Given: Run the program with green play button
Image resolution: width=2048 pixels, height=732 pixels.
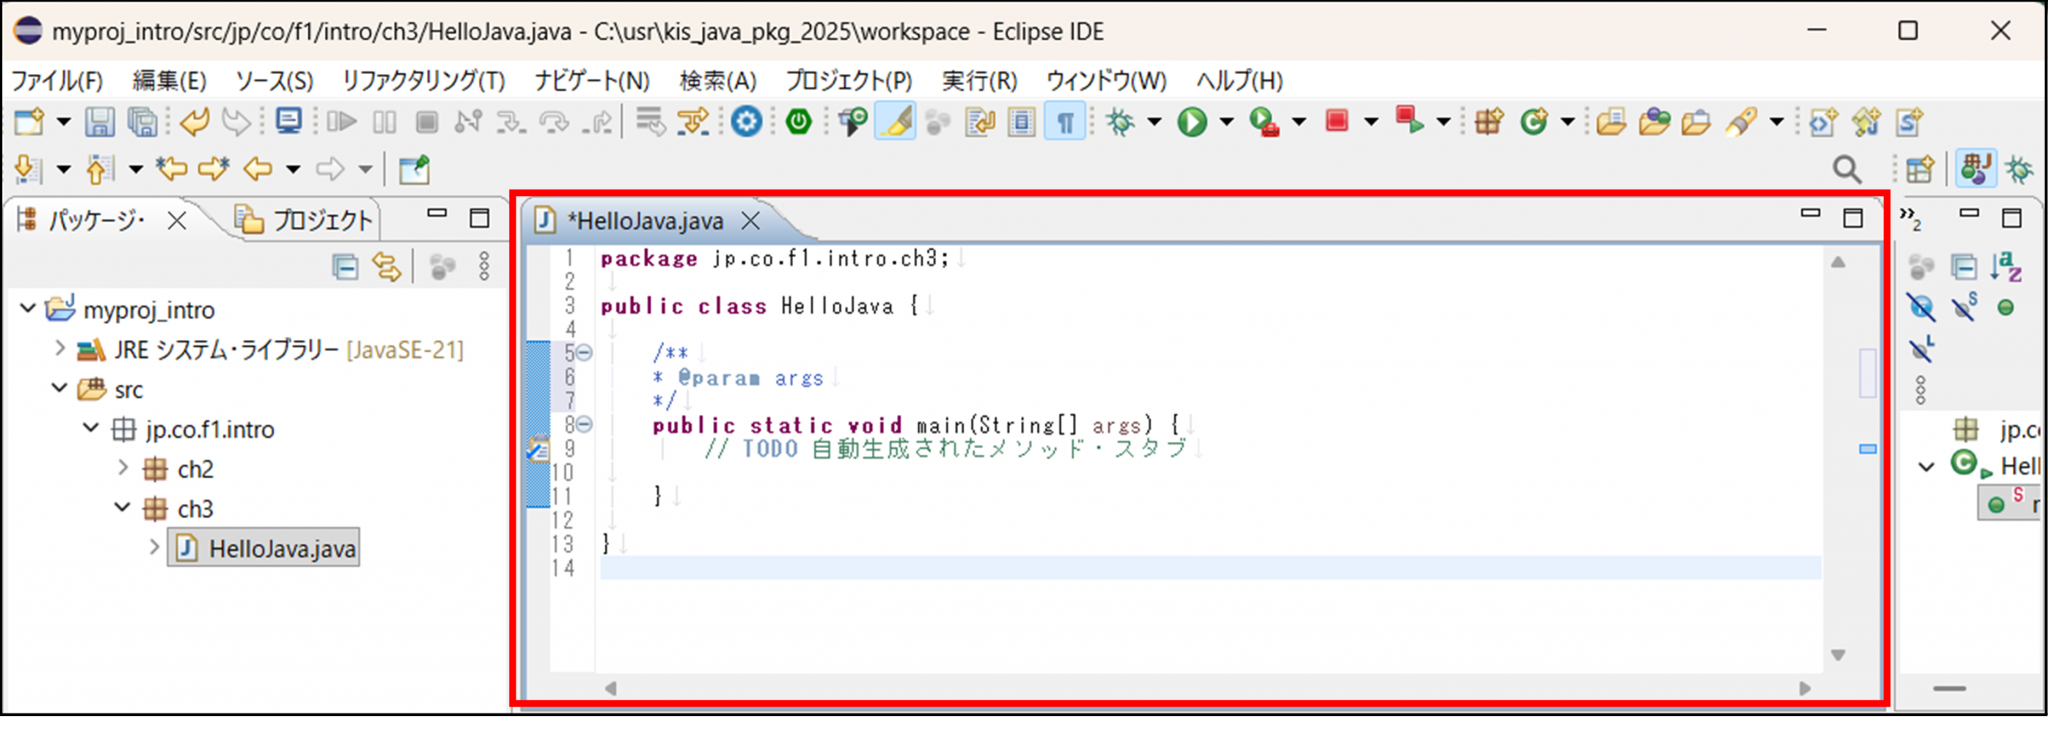Looking at the screenshot, I should (1191, 122).
